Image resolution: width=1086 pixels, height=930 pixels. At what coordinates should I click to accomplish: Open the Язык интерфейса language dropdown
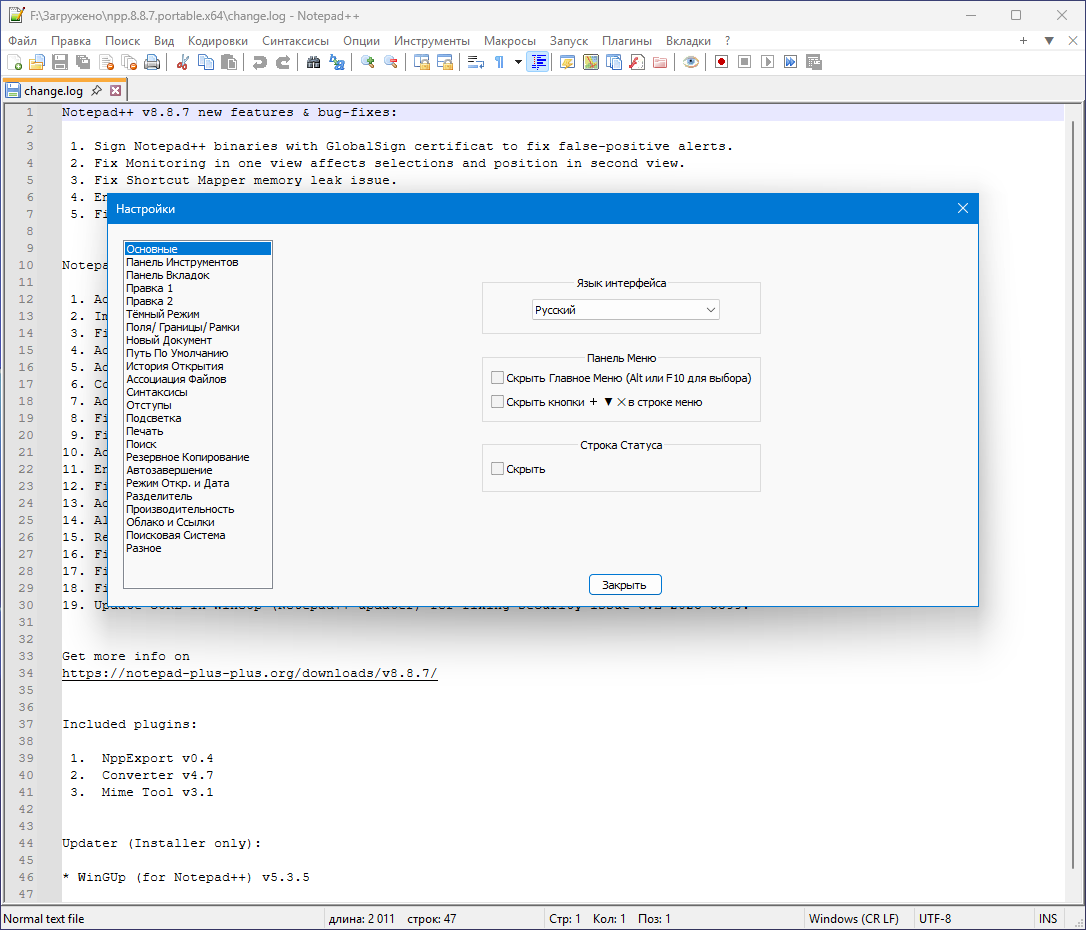point(625,310)
